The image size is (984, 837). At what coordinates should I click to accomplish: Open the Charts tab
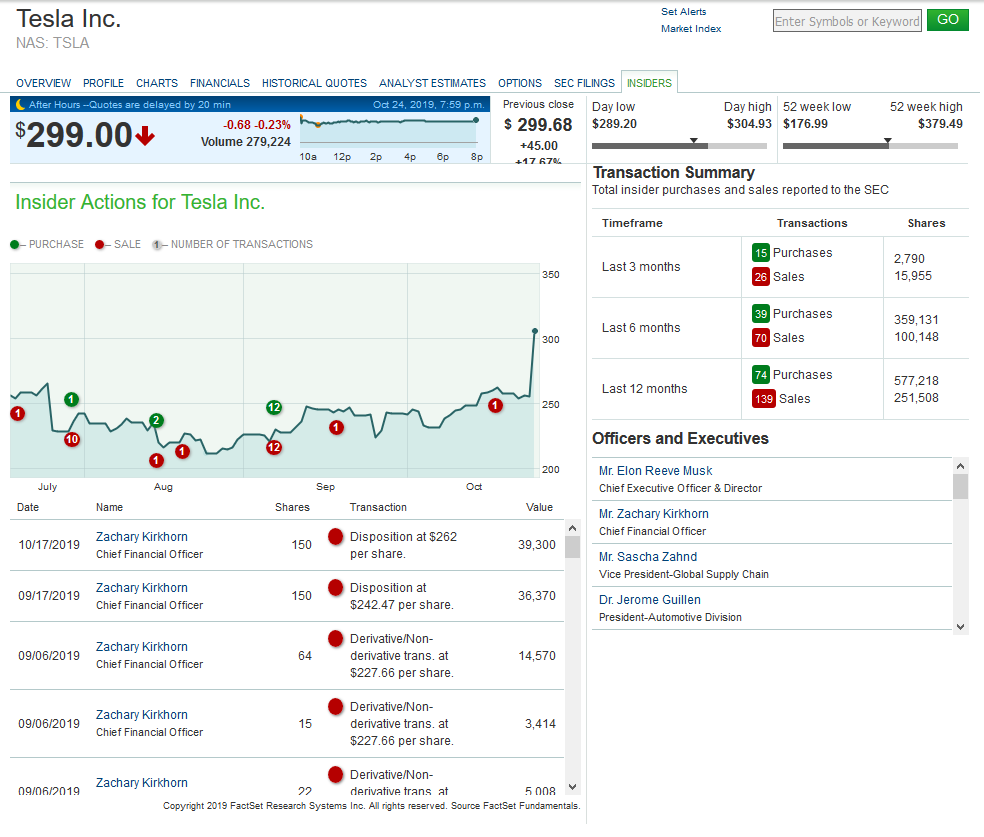tap(157, 83)
